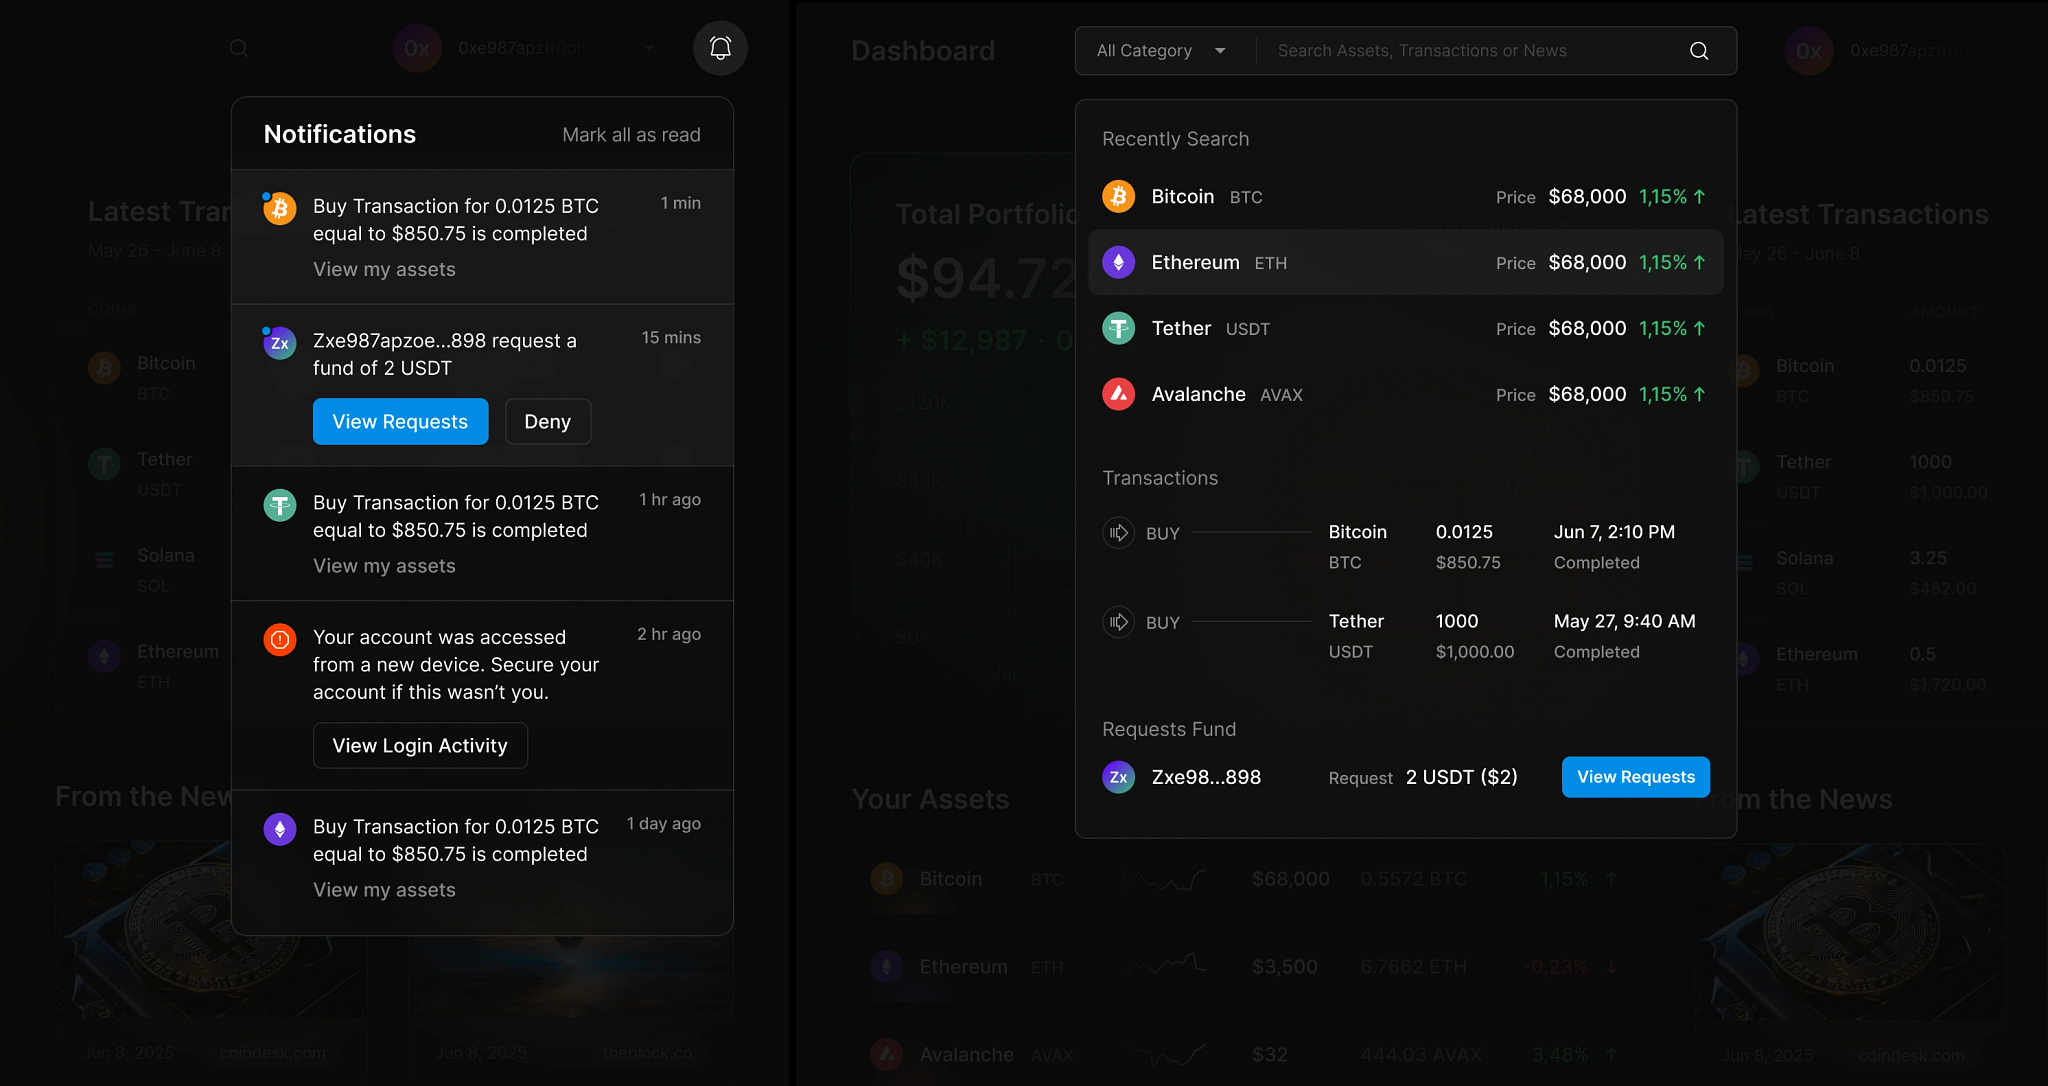Open View my assets on the 1 min notification
The height and width of the screenshot is (1086, 2048).
(x=383, y=269)
